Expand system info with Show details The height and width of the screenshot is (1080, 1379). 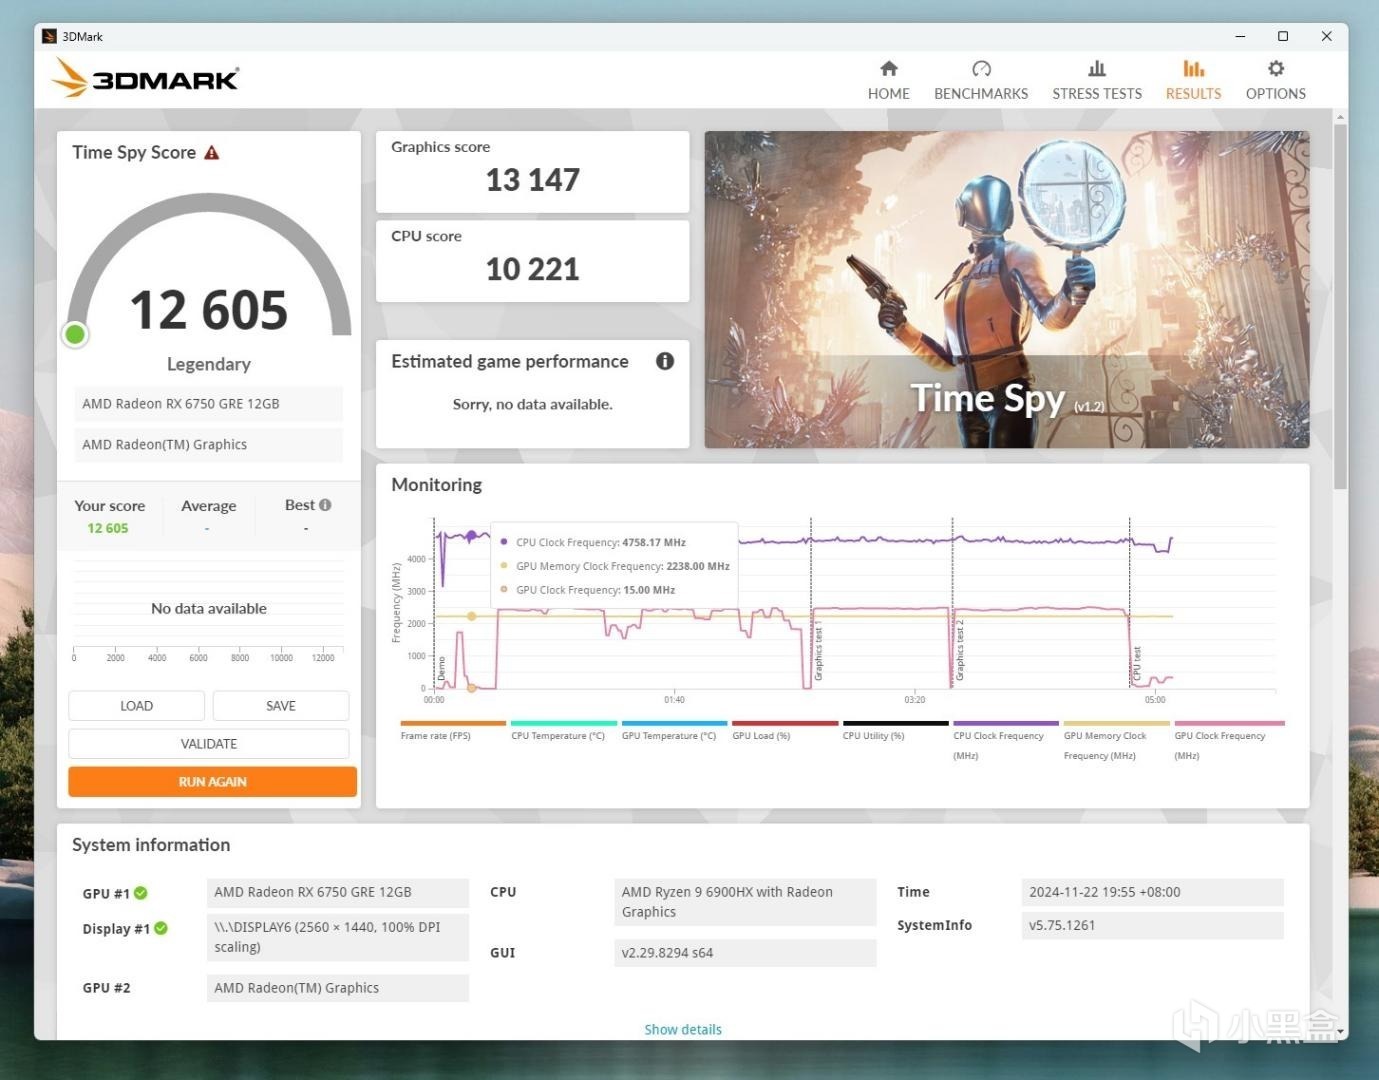[683, 1029]
